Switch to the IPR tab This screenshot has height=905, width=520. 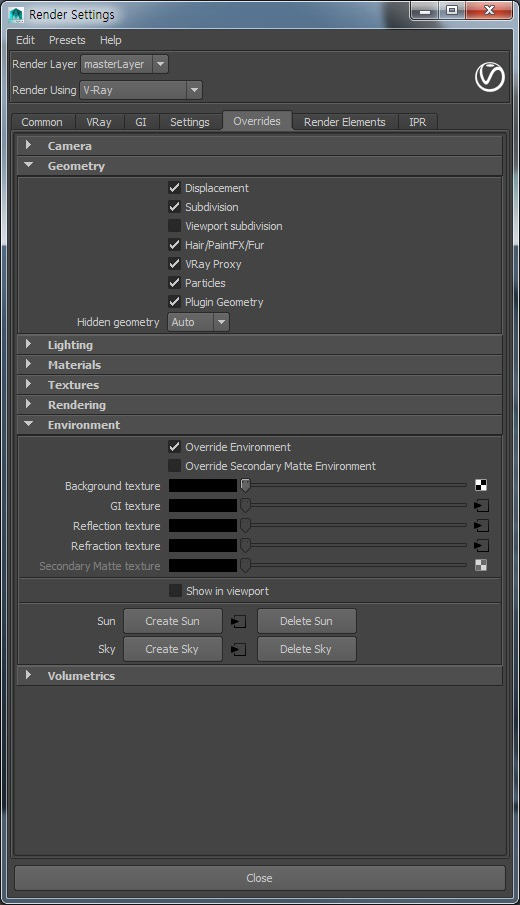pos(418,122)
